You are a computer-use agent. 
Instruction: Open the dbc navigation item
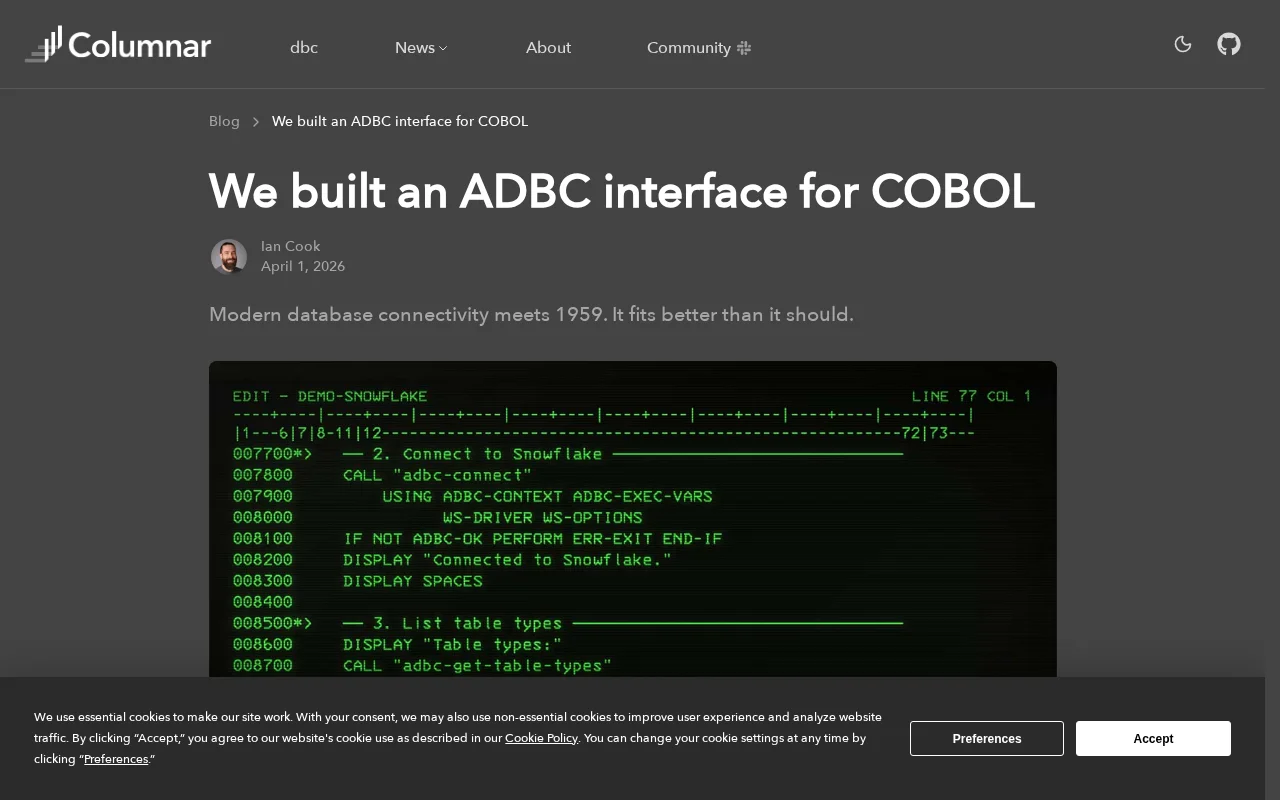point(304,47)
